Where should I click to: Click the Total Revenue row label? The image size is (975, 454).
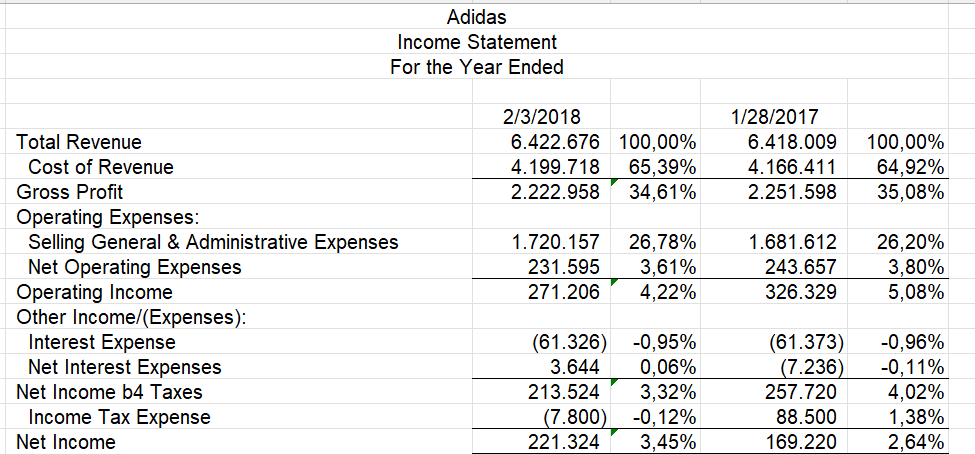pos(79,142)
